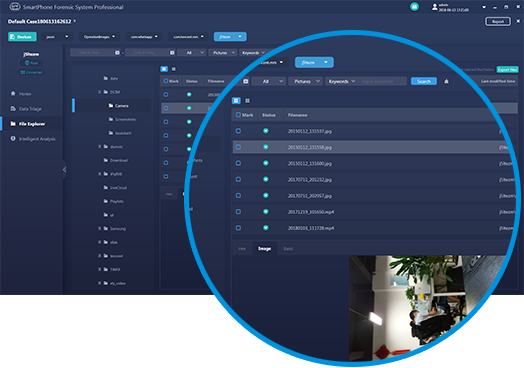This screenshot has width=524, height=368.
Task: Sort by Last modified time column
Action: (498, 81)
